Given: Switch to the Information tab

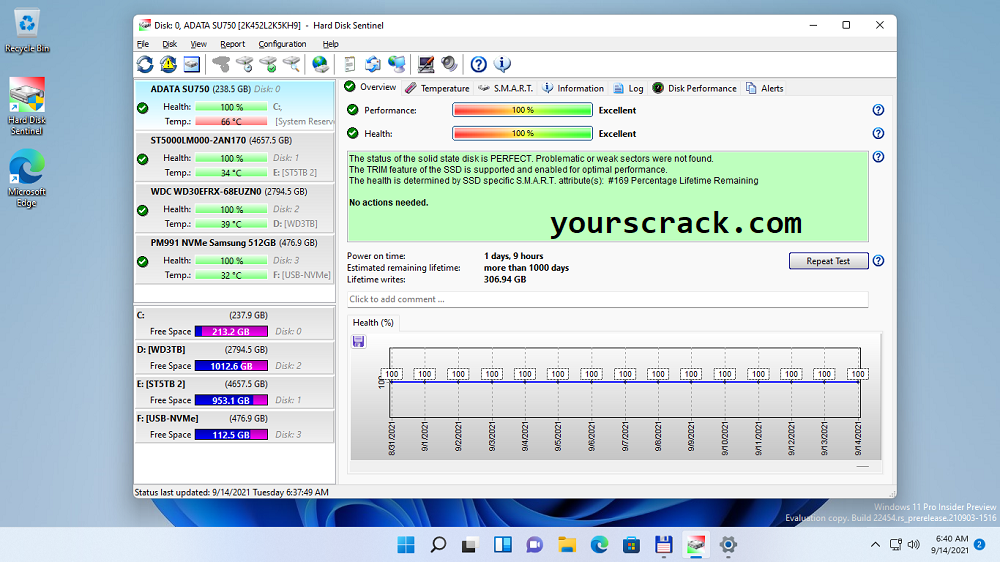Looking at the screenshot, I should click(573, 89).
